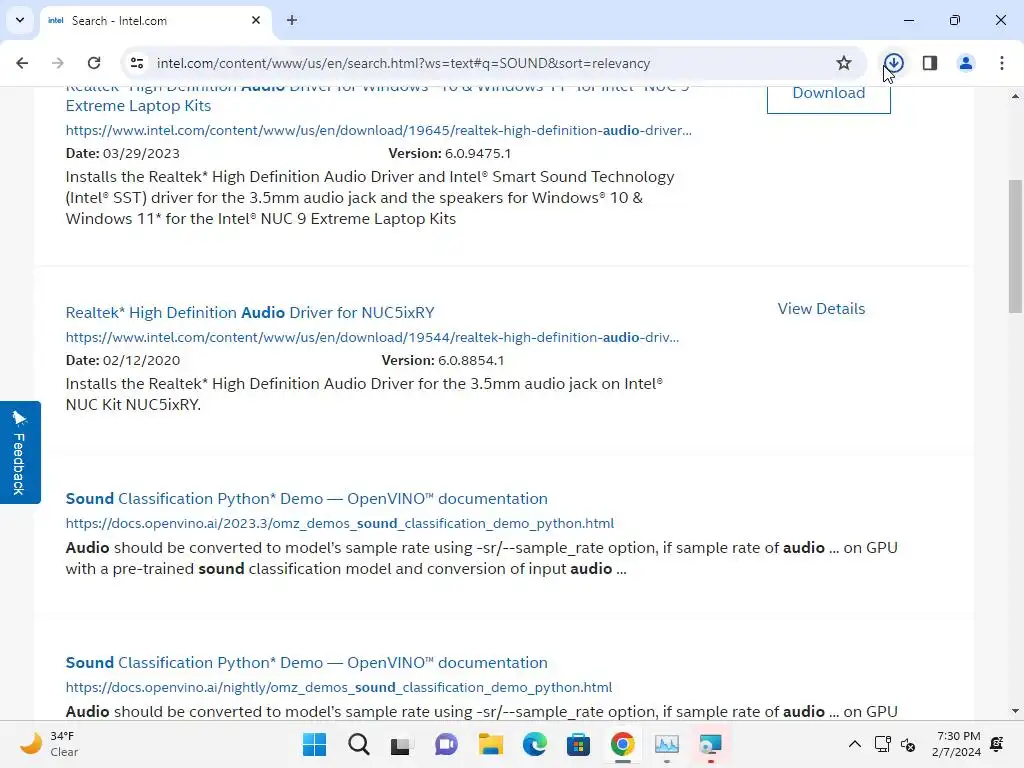Select version text 6.0.8854.1
The width and height of the screenshot is (1024, 768).
(471, 360)
